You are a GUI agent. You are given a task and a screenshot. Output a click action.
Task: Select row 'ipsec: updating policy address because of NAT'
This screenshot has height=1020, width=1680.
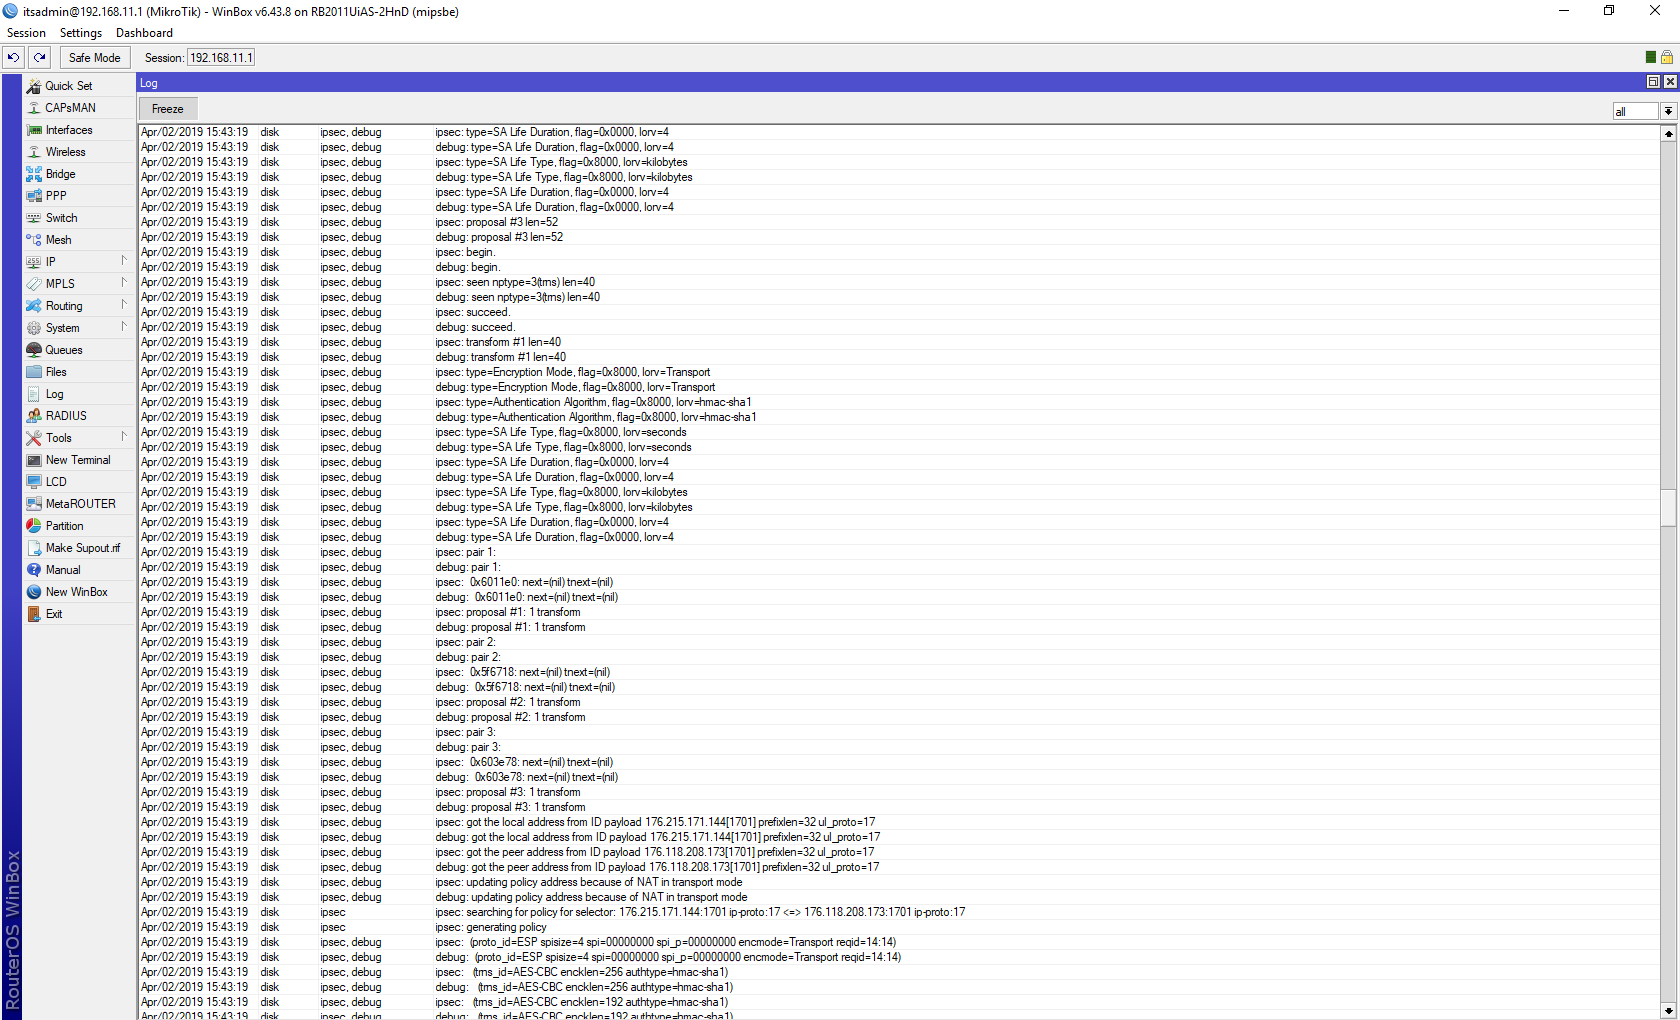click(x=898, y=882)
